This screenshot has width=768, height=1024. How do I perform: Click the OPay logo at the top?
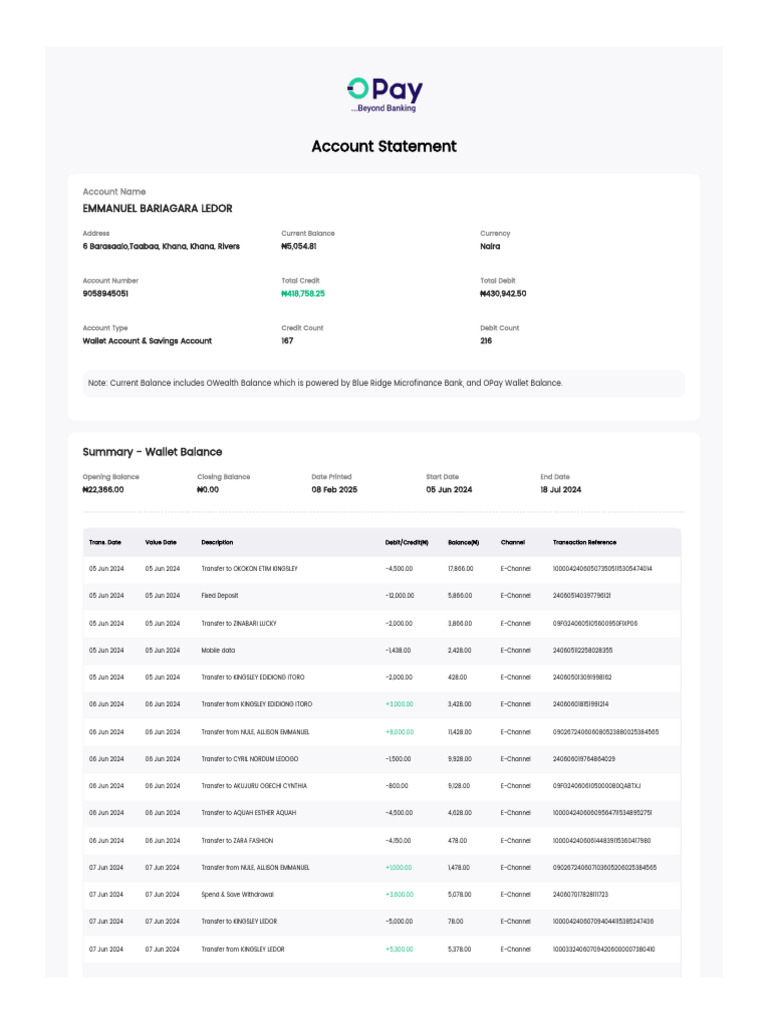384,94
